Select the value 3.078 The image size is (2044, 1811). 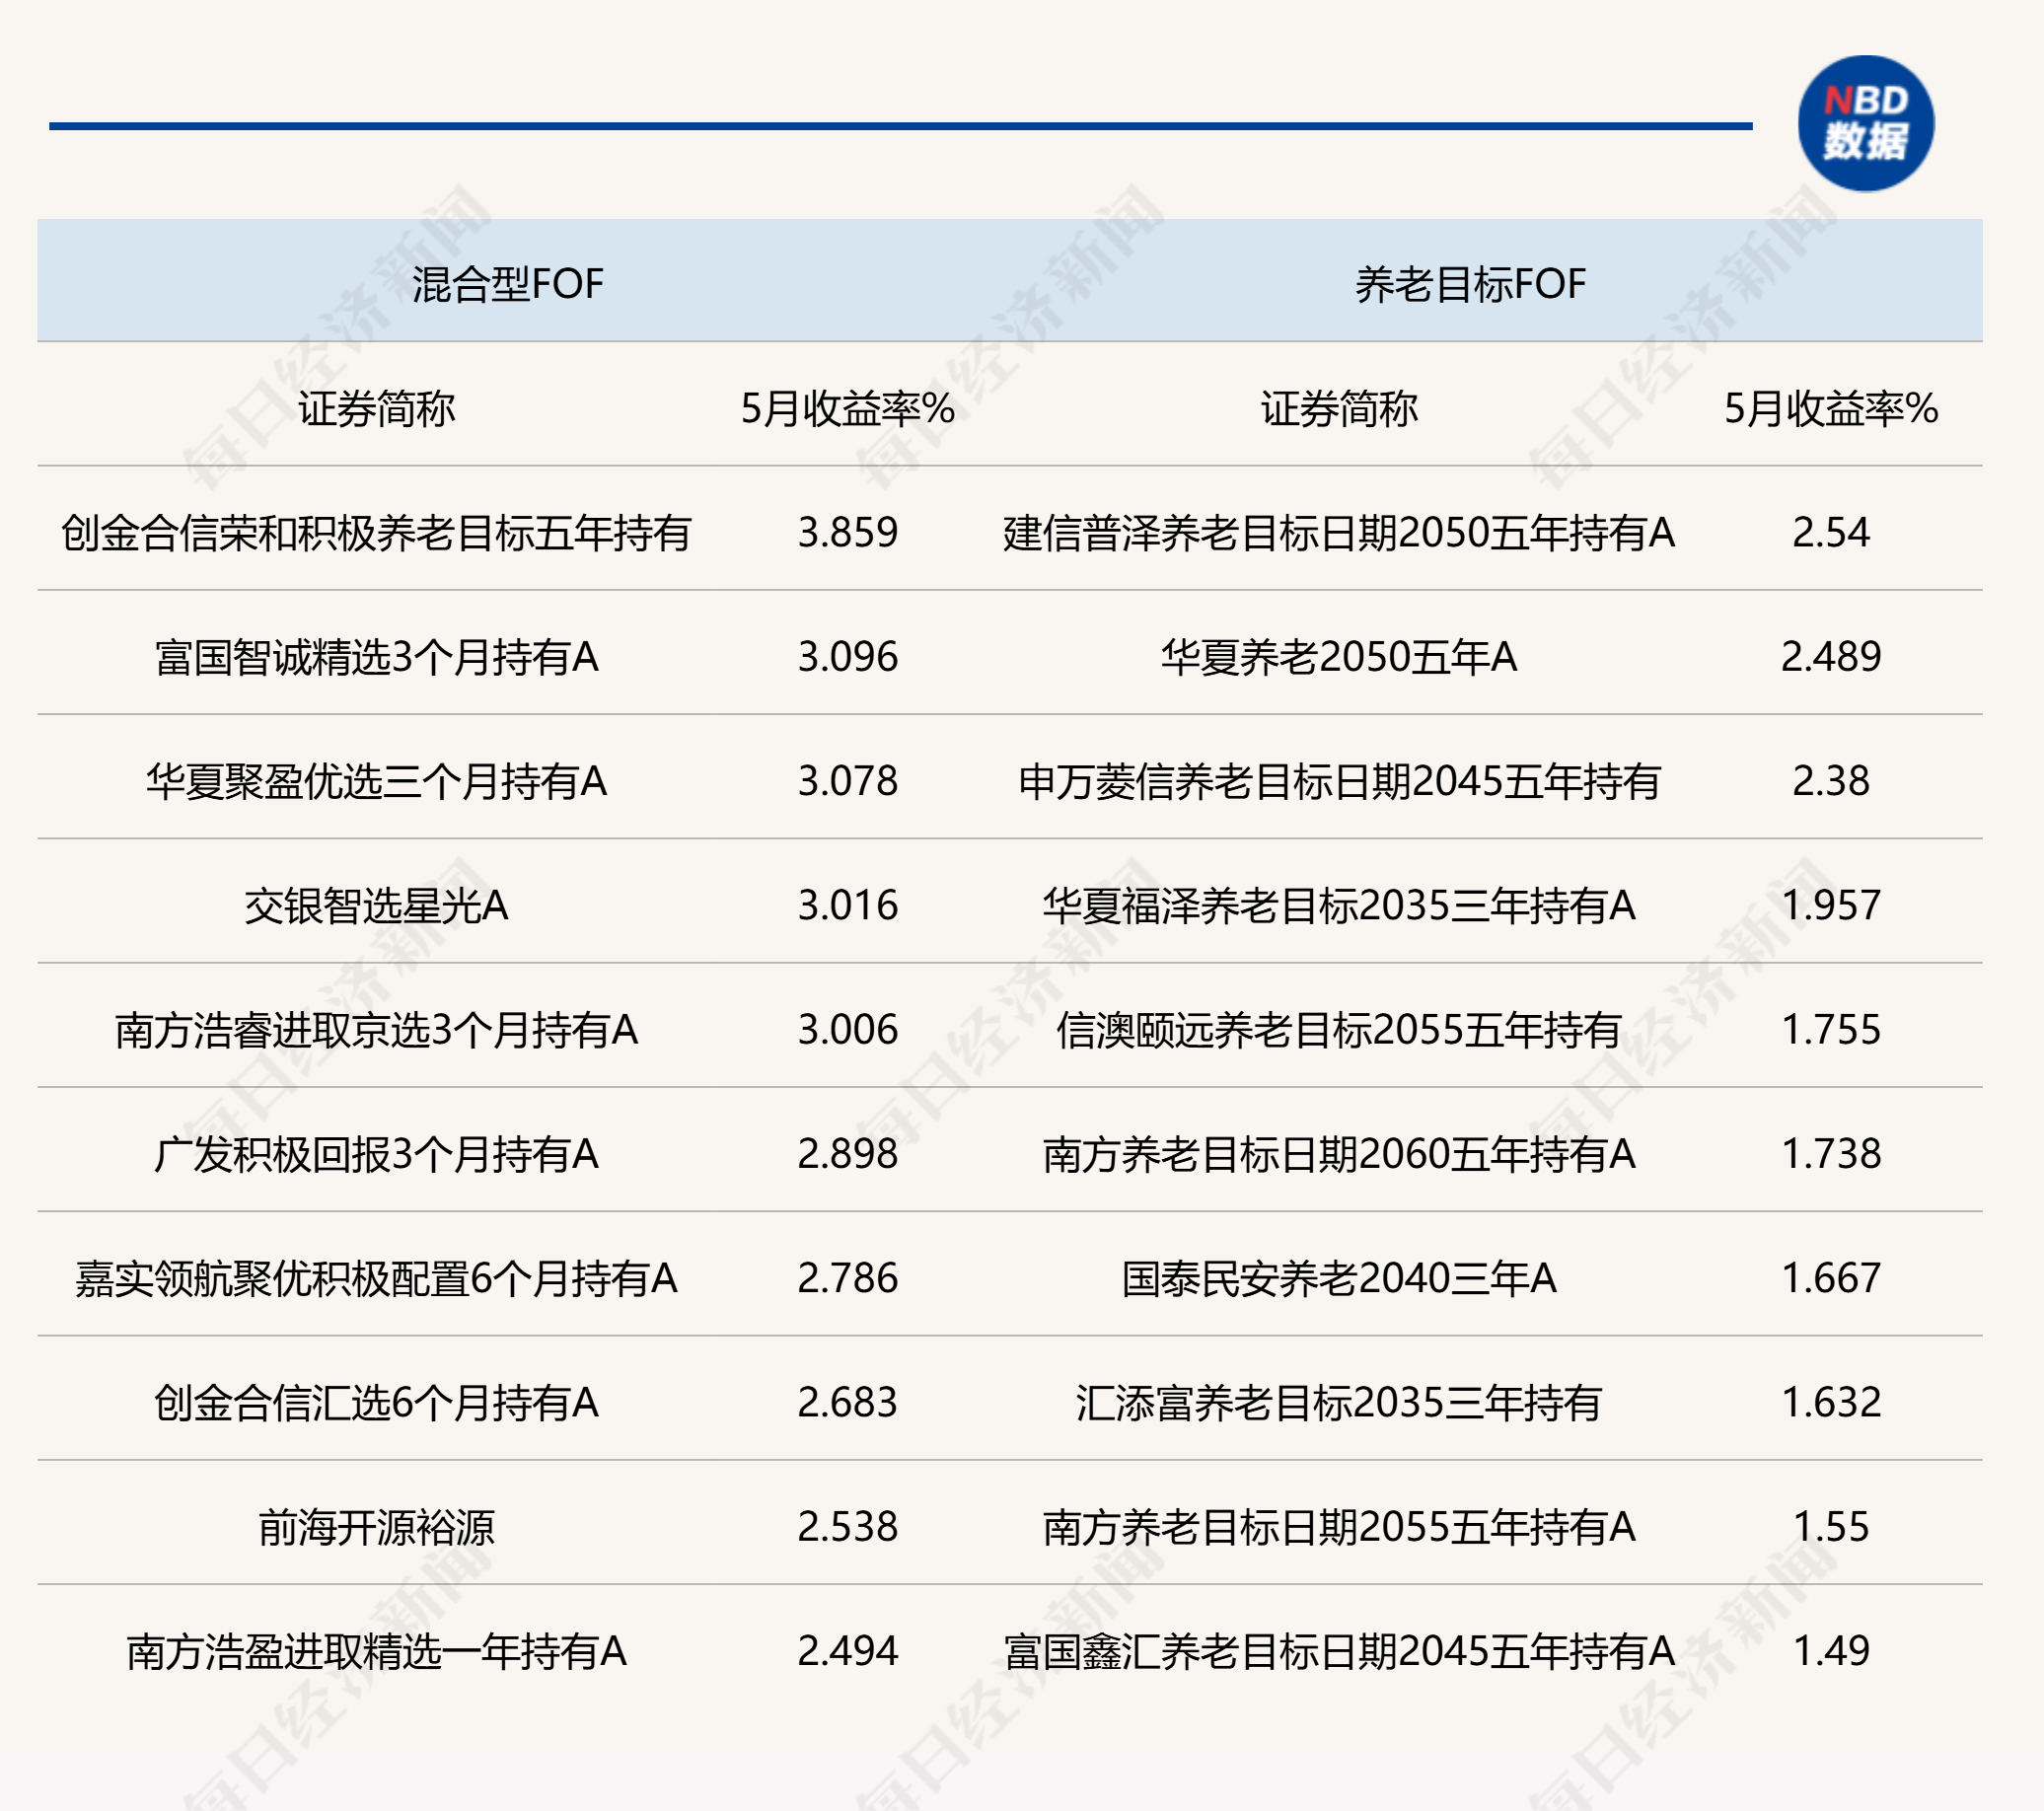point(848,781)
